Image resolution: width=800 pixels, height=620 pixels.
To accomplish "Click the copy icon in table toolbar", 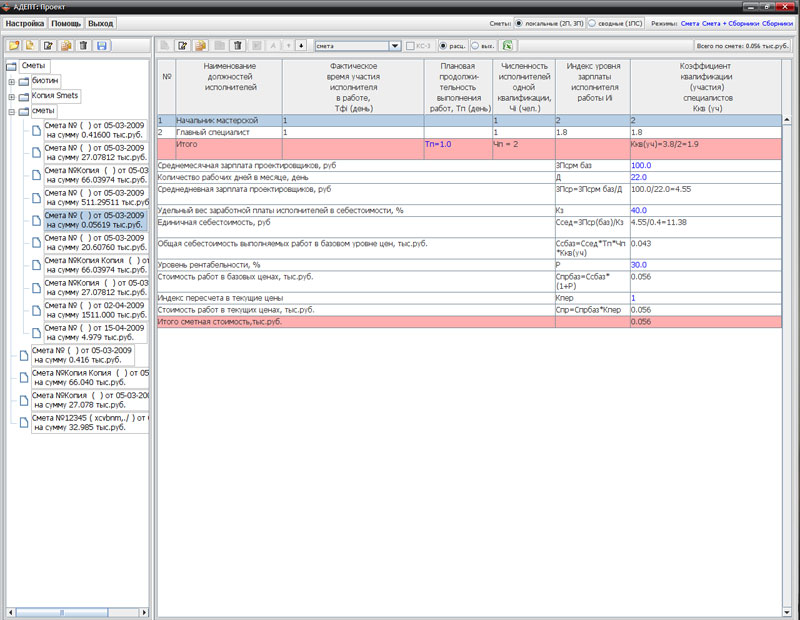I will [x=201, y=46].
